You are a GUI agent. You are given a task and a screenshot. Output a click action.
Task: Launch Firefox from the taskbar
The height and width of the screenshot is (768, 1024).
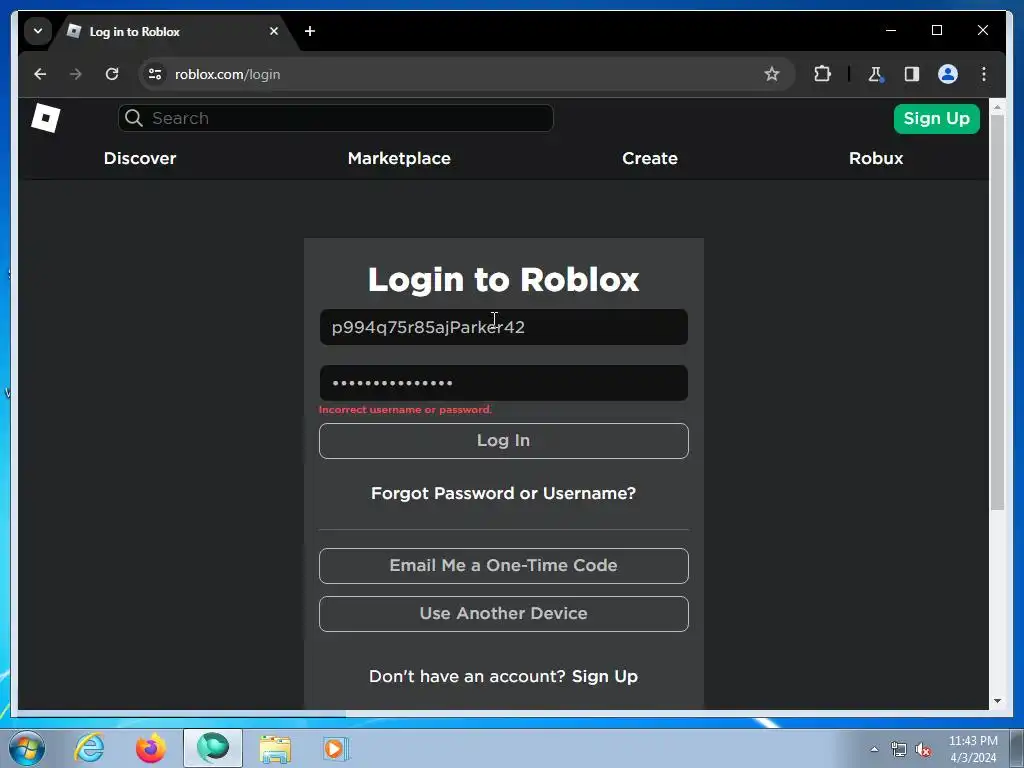coord(151,748)
